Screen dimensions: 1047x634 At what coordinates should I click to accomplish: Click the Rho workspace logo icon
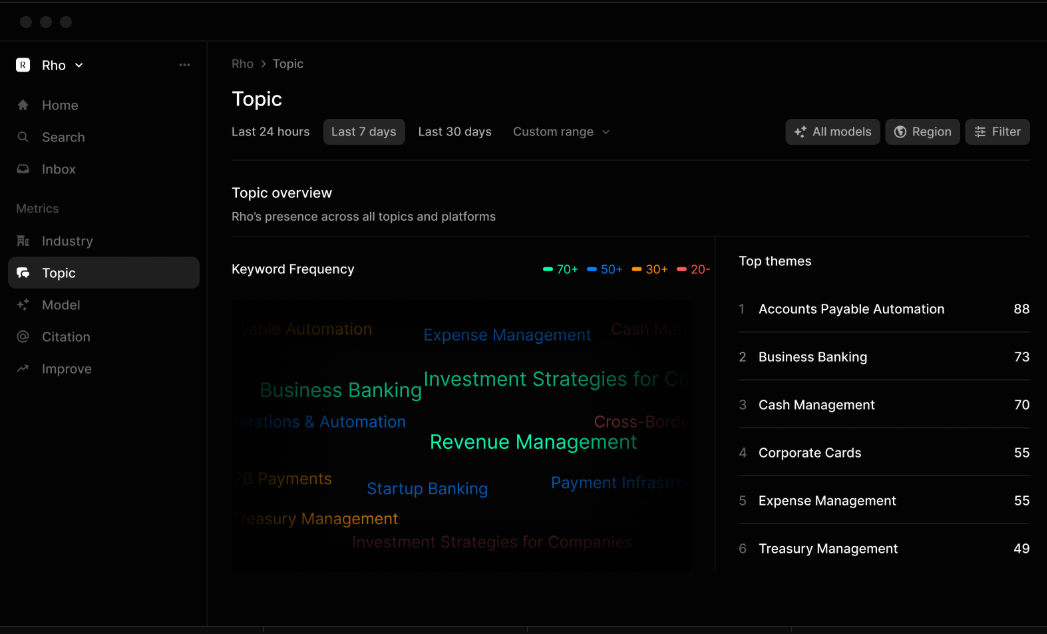[23, 65]
